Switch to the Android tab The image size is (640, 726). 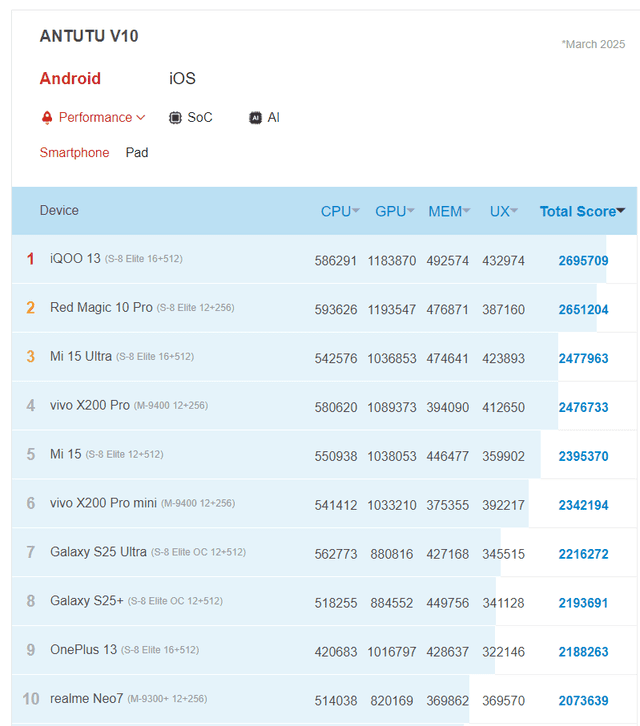70,78
